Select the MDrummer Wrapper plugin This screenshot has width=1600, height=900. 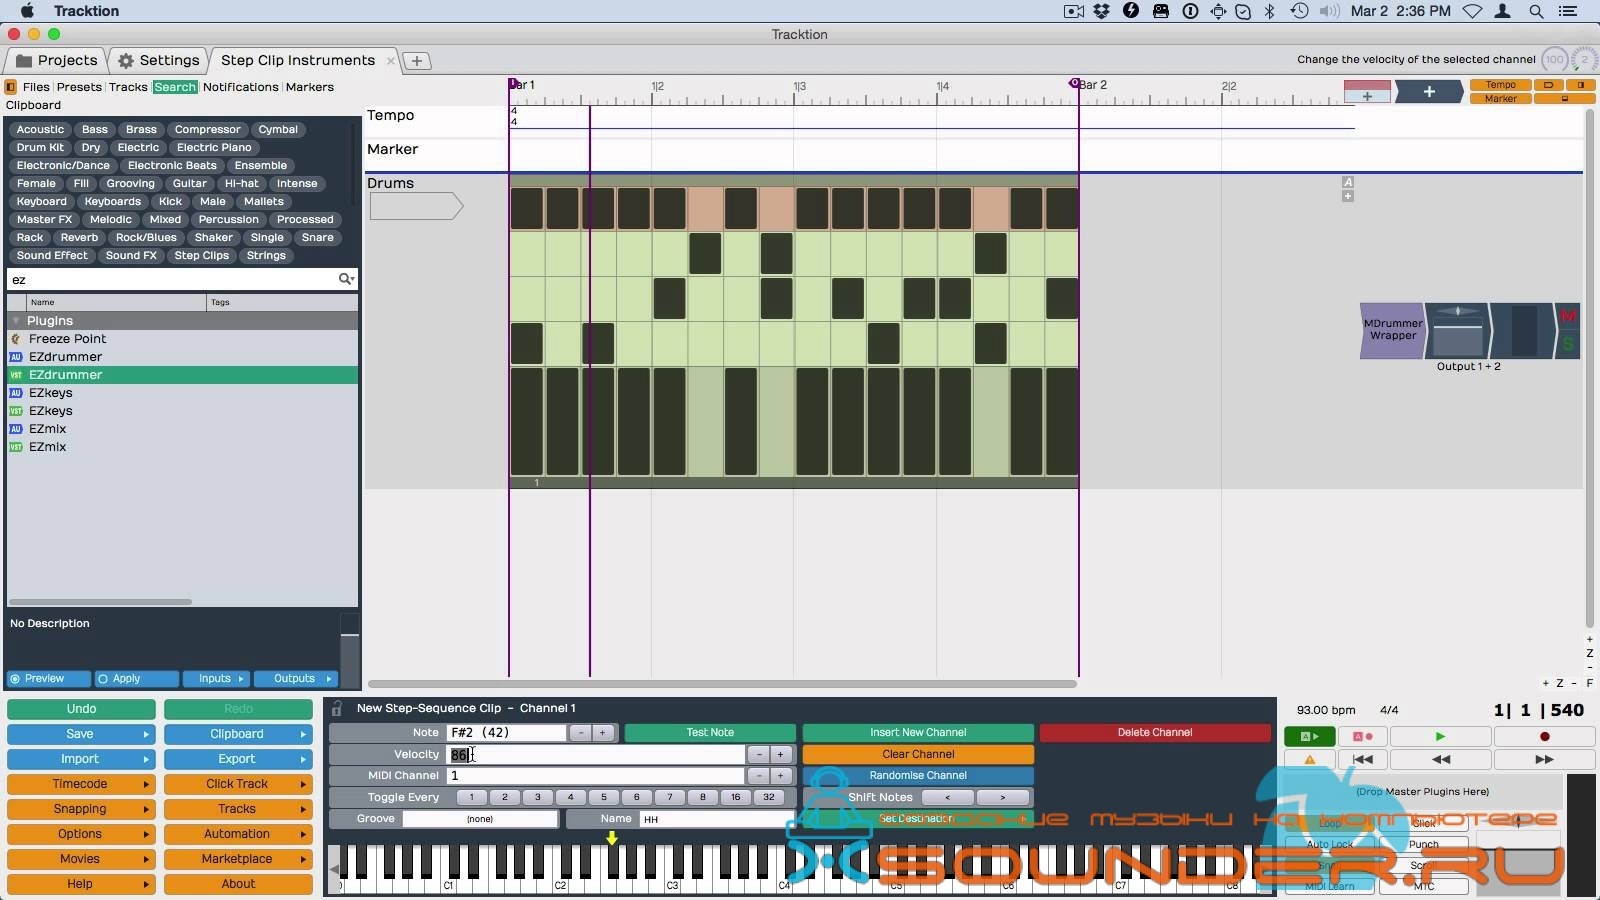[x=1392, y=330]
